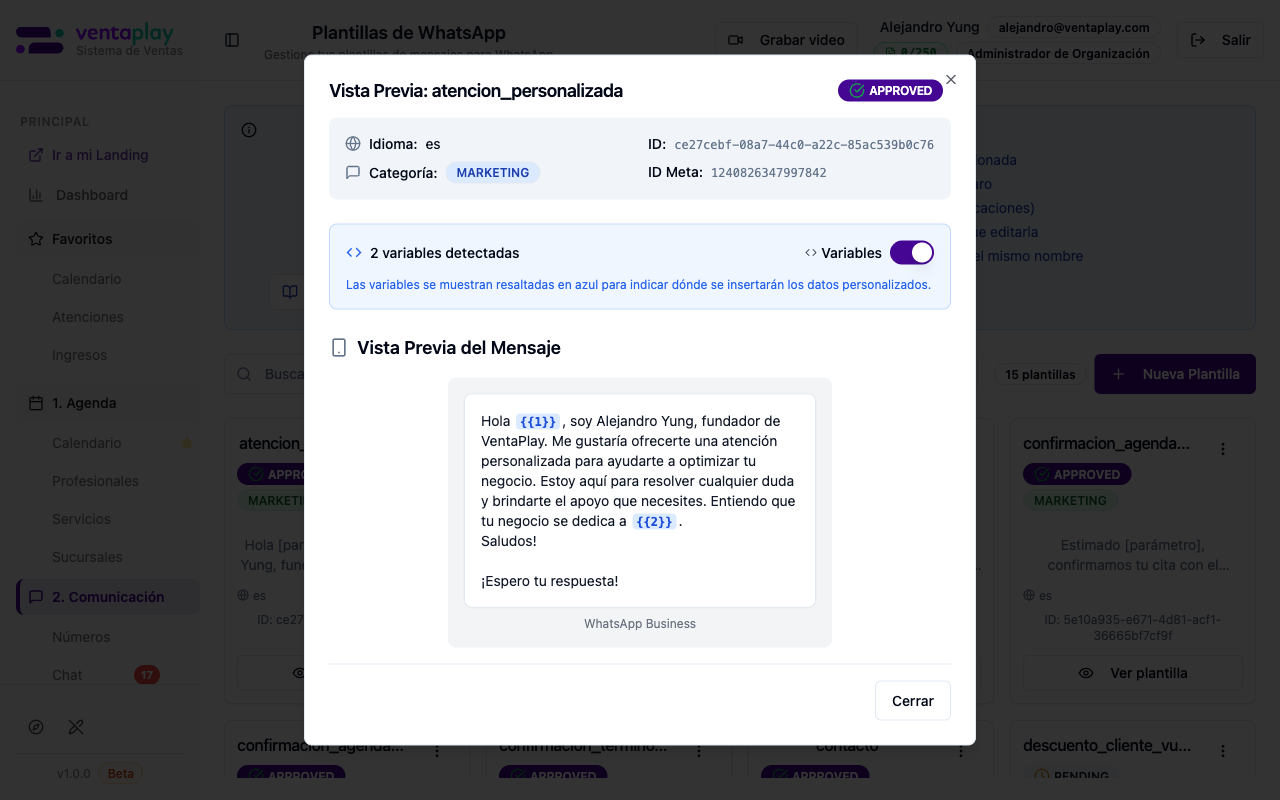Image resolution: width=1280 pixels, height=800 pixels.
Task: Open the Dashboard menu item
Action: (91, 195)
